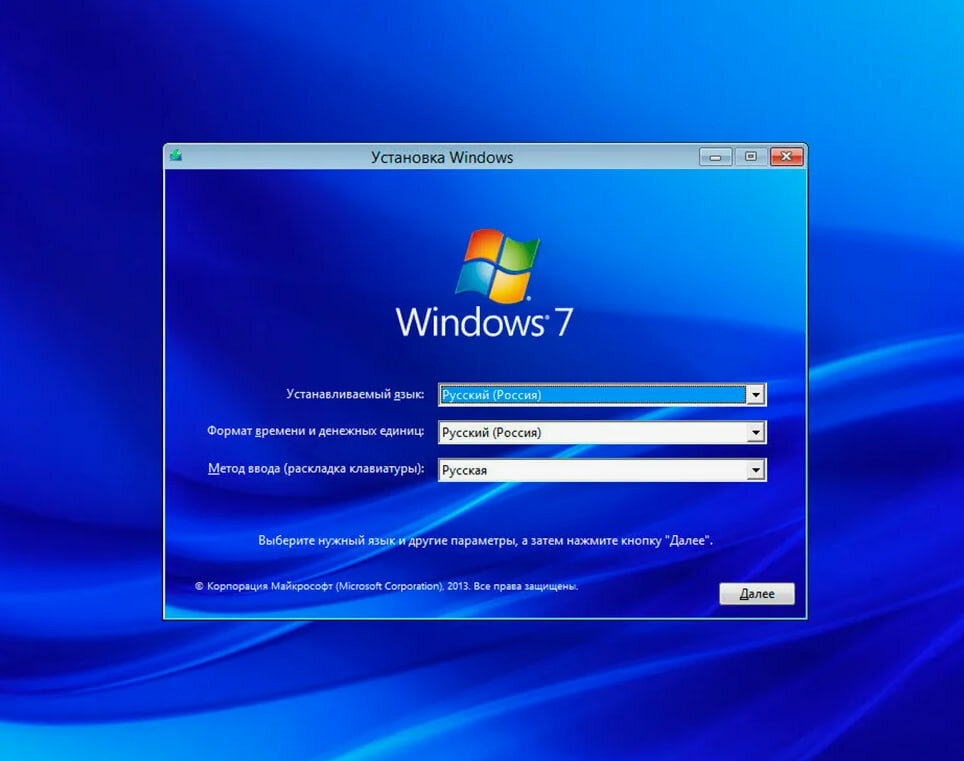Viewport: 964px width, 761px height.
Task: Click the Устанавливаемый язык label
Action: click(x=355, y=394)
